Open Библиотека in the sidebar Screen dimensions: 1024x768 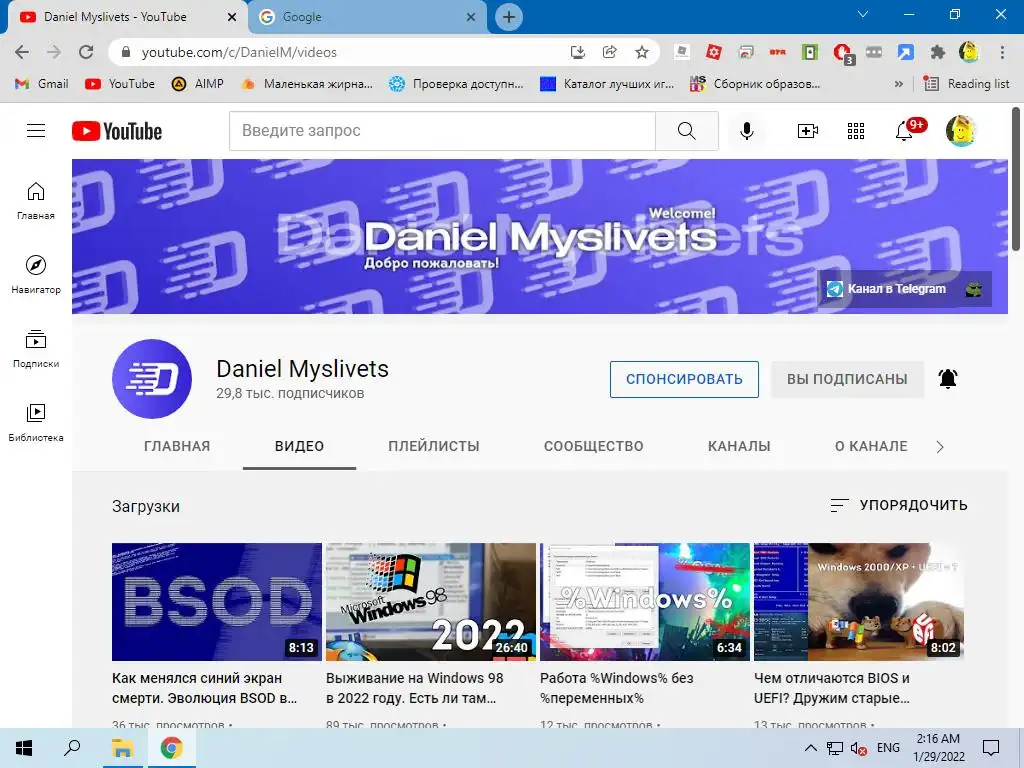[36, 423]
